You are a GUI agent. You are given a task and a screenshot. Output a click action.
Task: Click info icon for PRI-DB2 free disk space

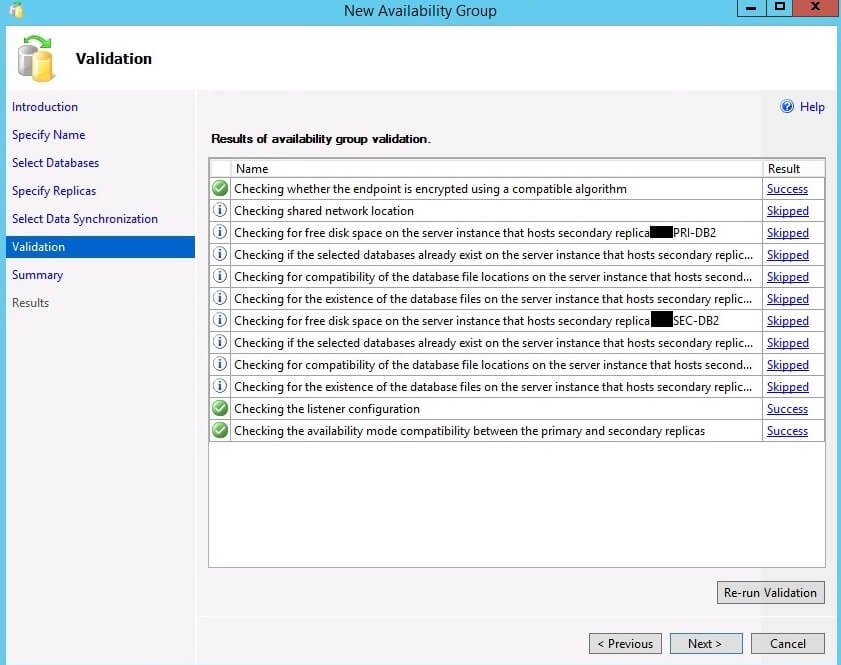220,233
